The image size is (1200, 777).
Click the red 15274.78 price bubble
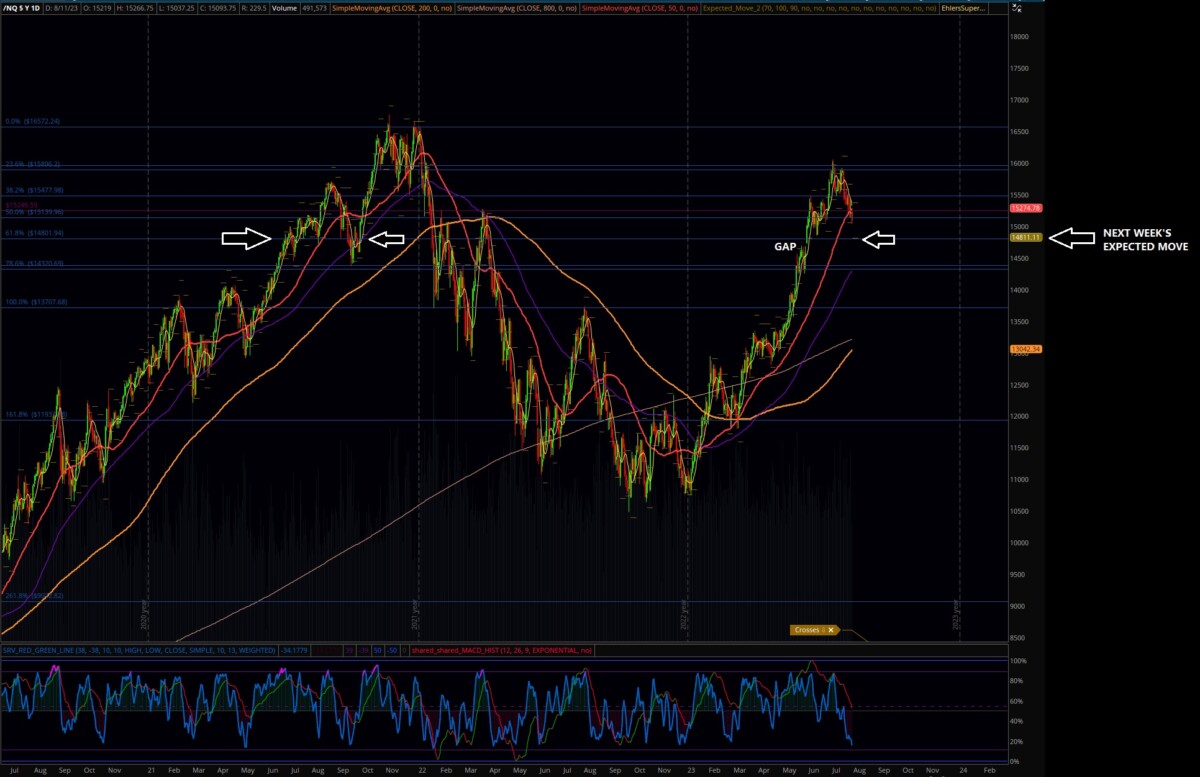[x=1027, y=208]
